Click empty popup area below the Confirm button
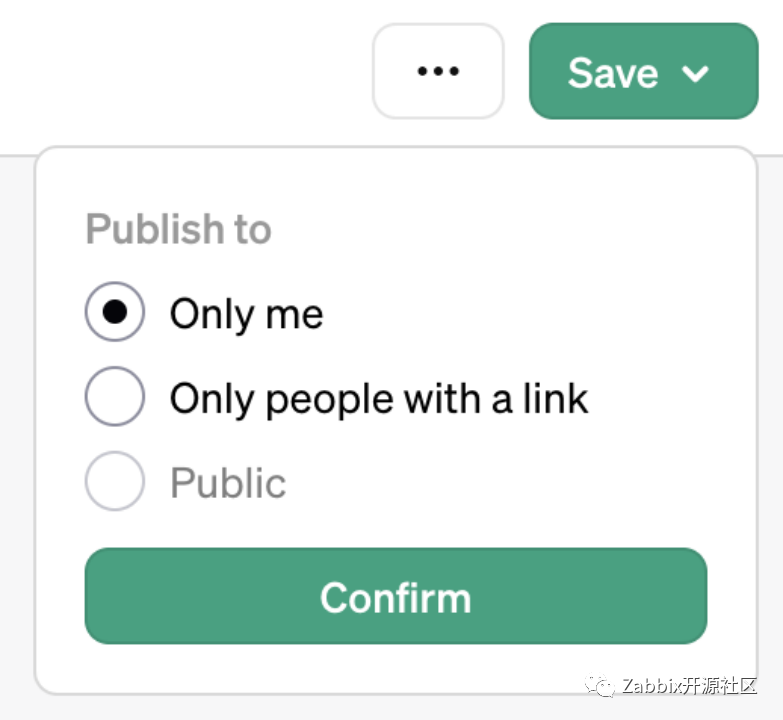The image size is (783, 720). click(300, 668)
